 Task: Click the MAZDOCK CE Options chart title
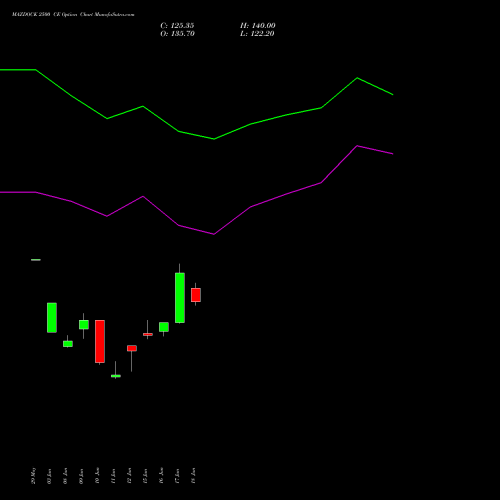coord(73,15)
